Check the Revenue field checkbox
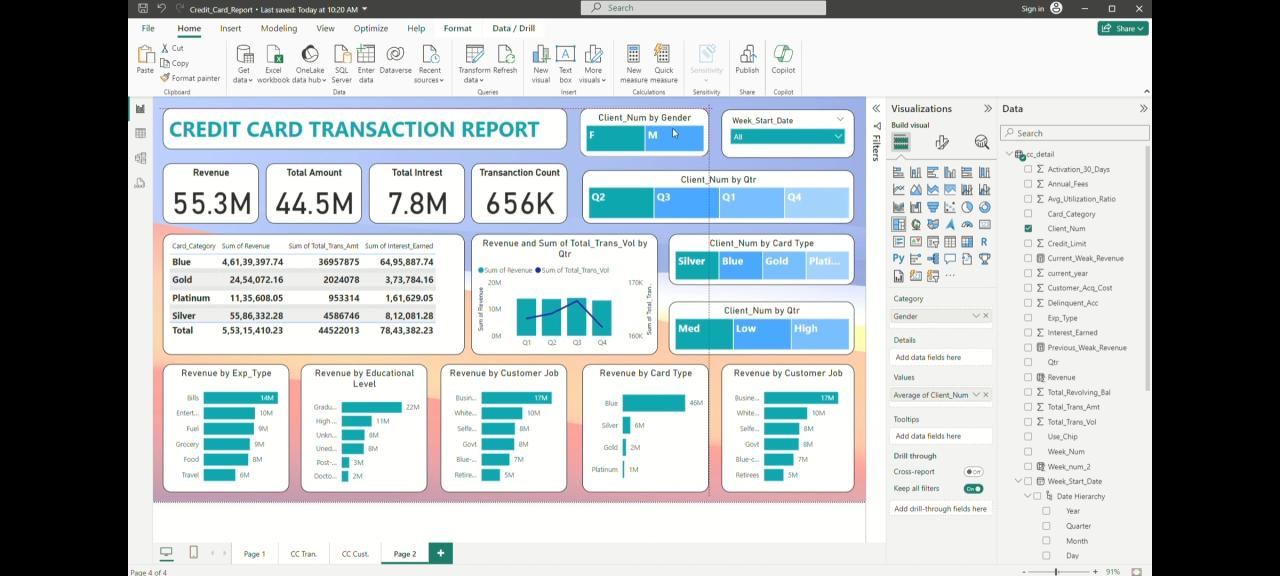 (x=1028, y=377)
